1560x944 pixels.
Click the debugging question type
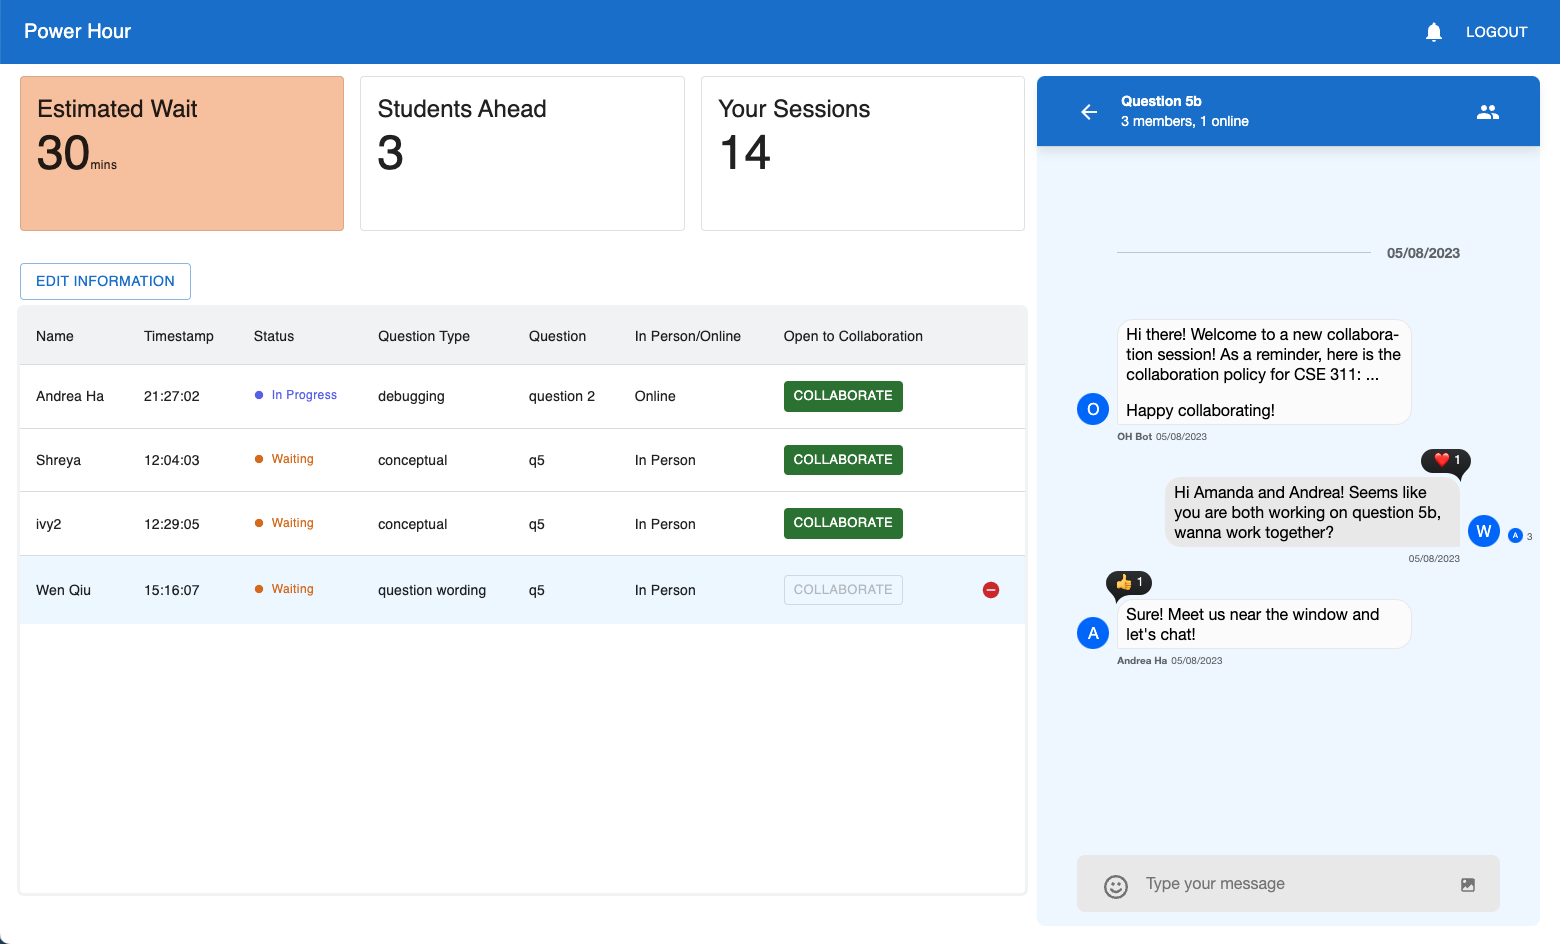point(411,396)
